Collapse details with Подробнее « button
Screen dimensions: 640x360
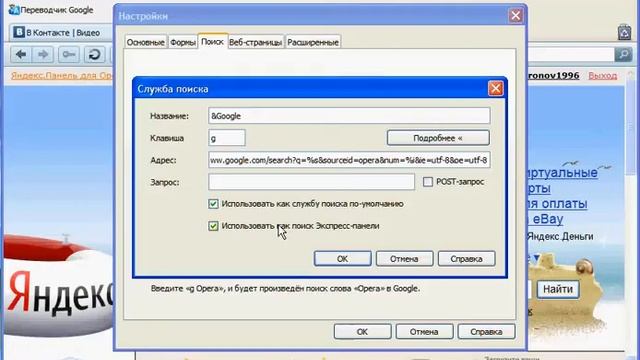click(438, 138)
